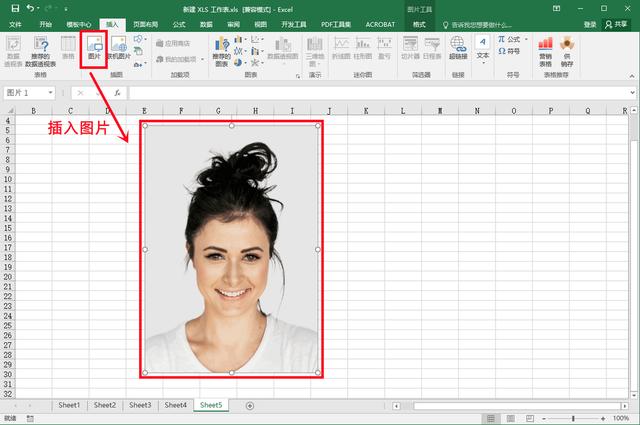The image size is (640, 425).
Task: Collapse the ribbon with the chevron arrow
Action: tap(630, 75)
